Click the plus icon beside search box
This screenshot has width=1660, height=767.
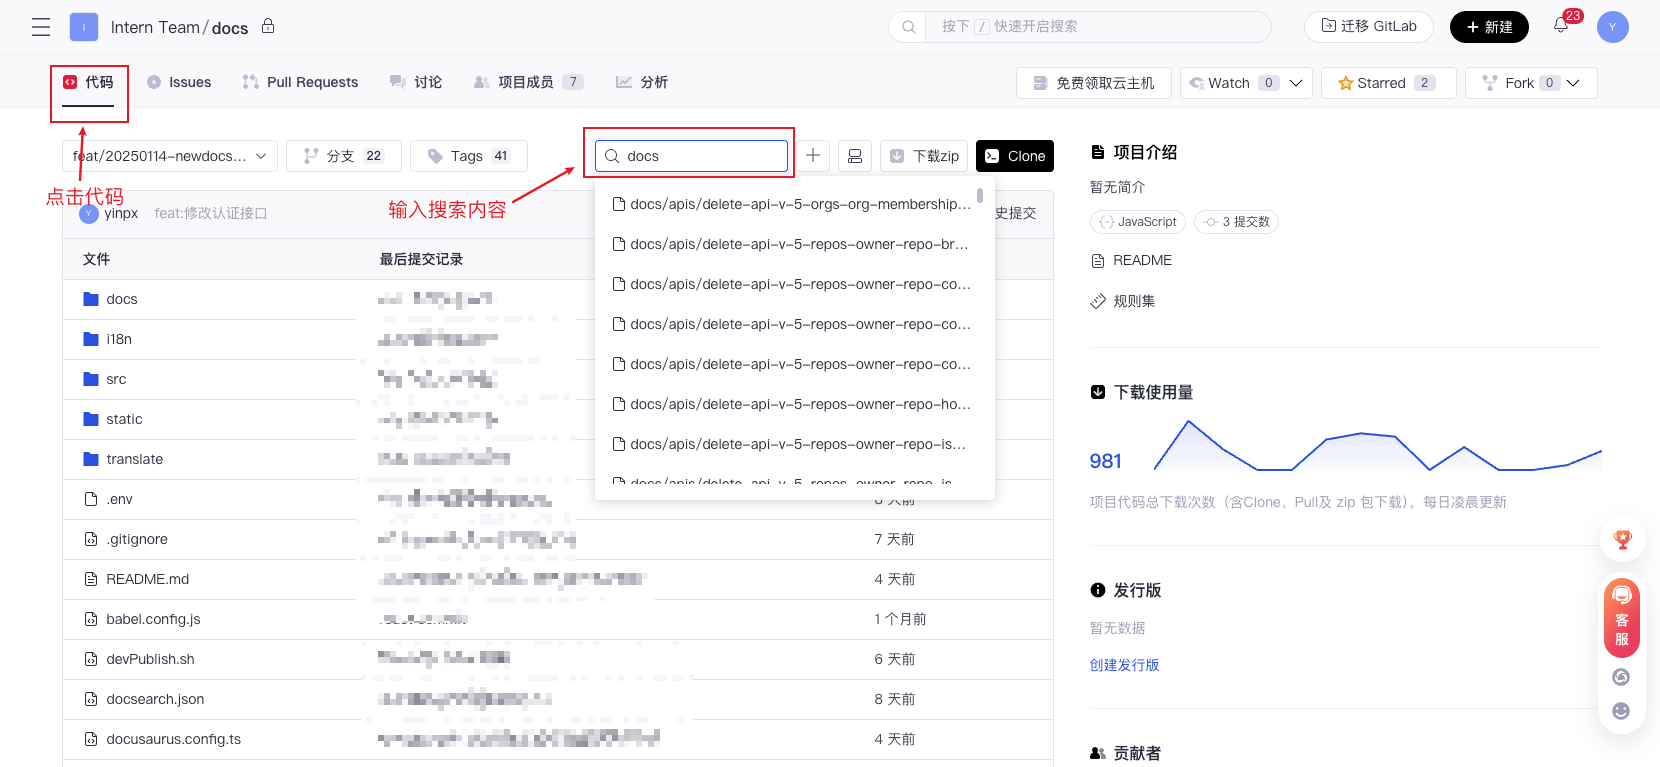tap(813, 156)
